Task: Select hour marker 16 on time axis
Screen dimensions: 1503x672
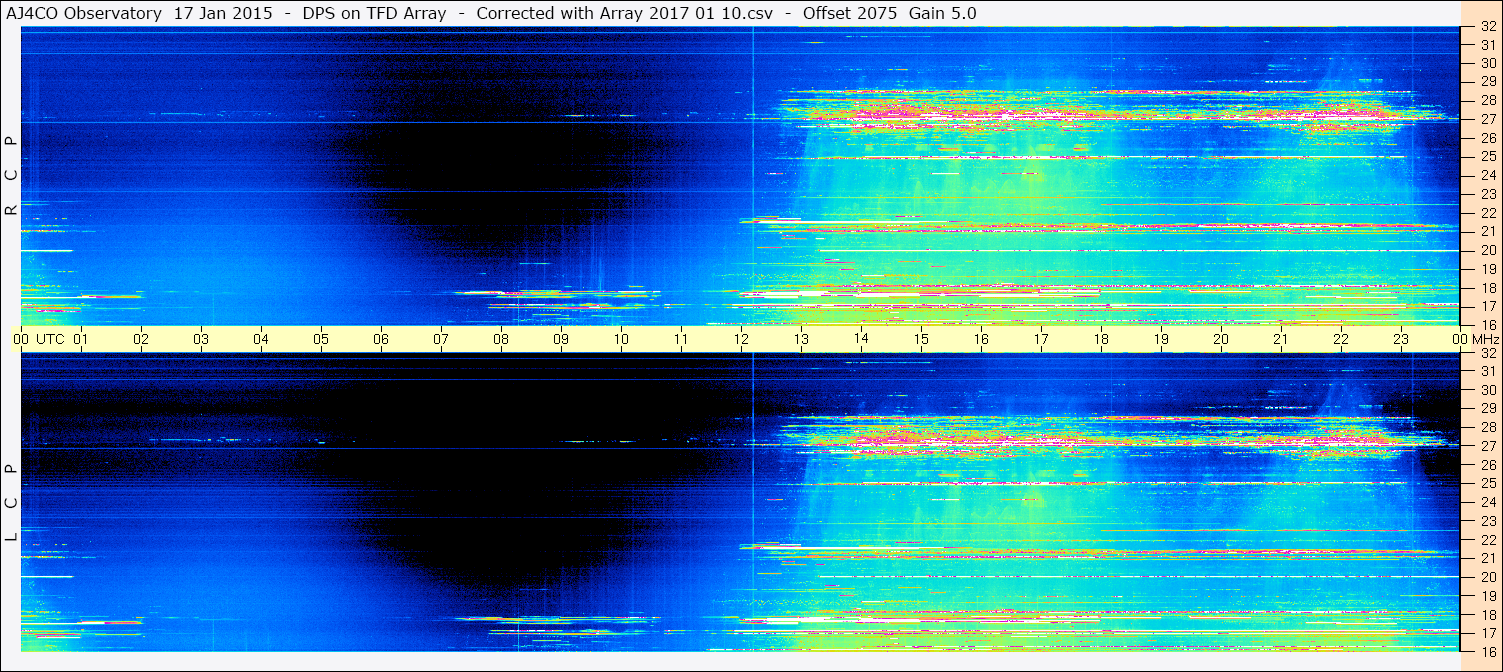Action: click(981, 339)
